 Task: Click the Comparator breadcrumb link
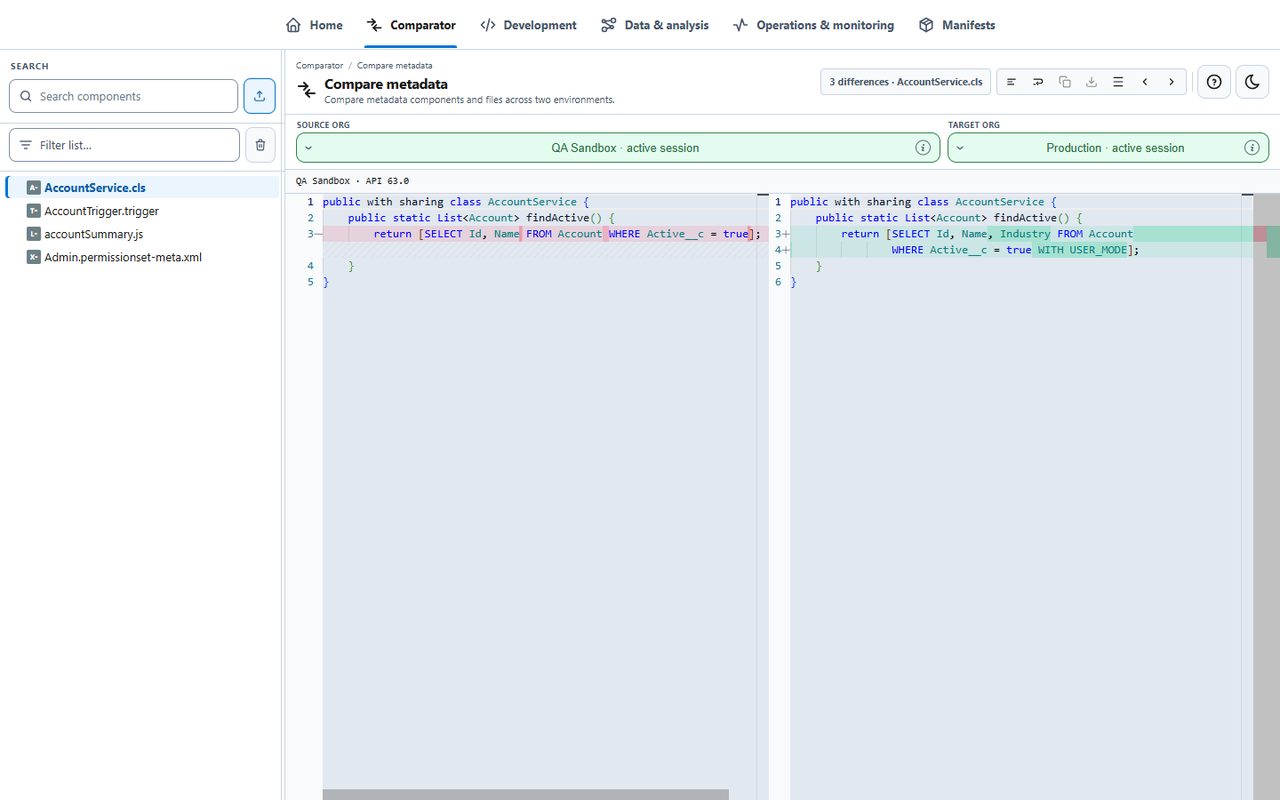[x=319, y=66]
